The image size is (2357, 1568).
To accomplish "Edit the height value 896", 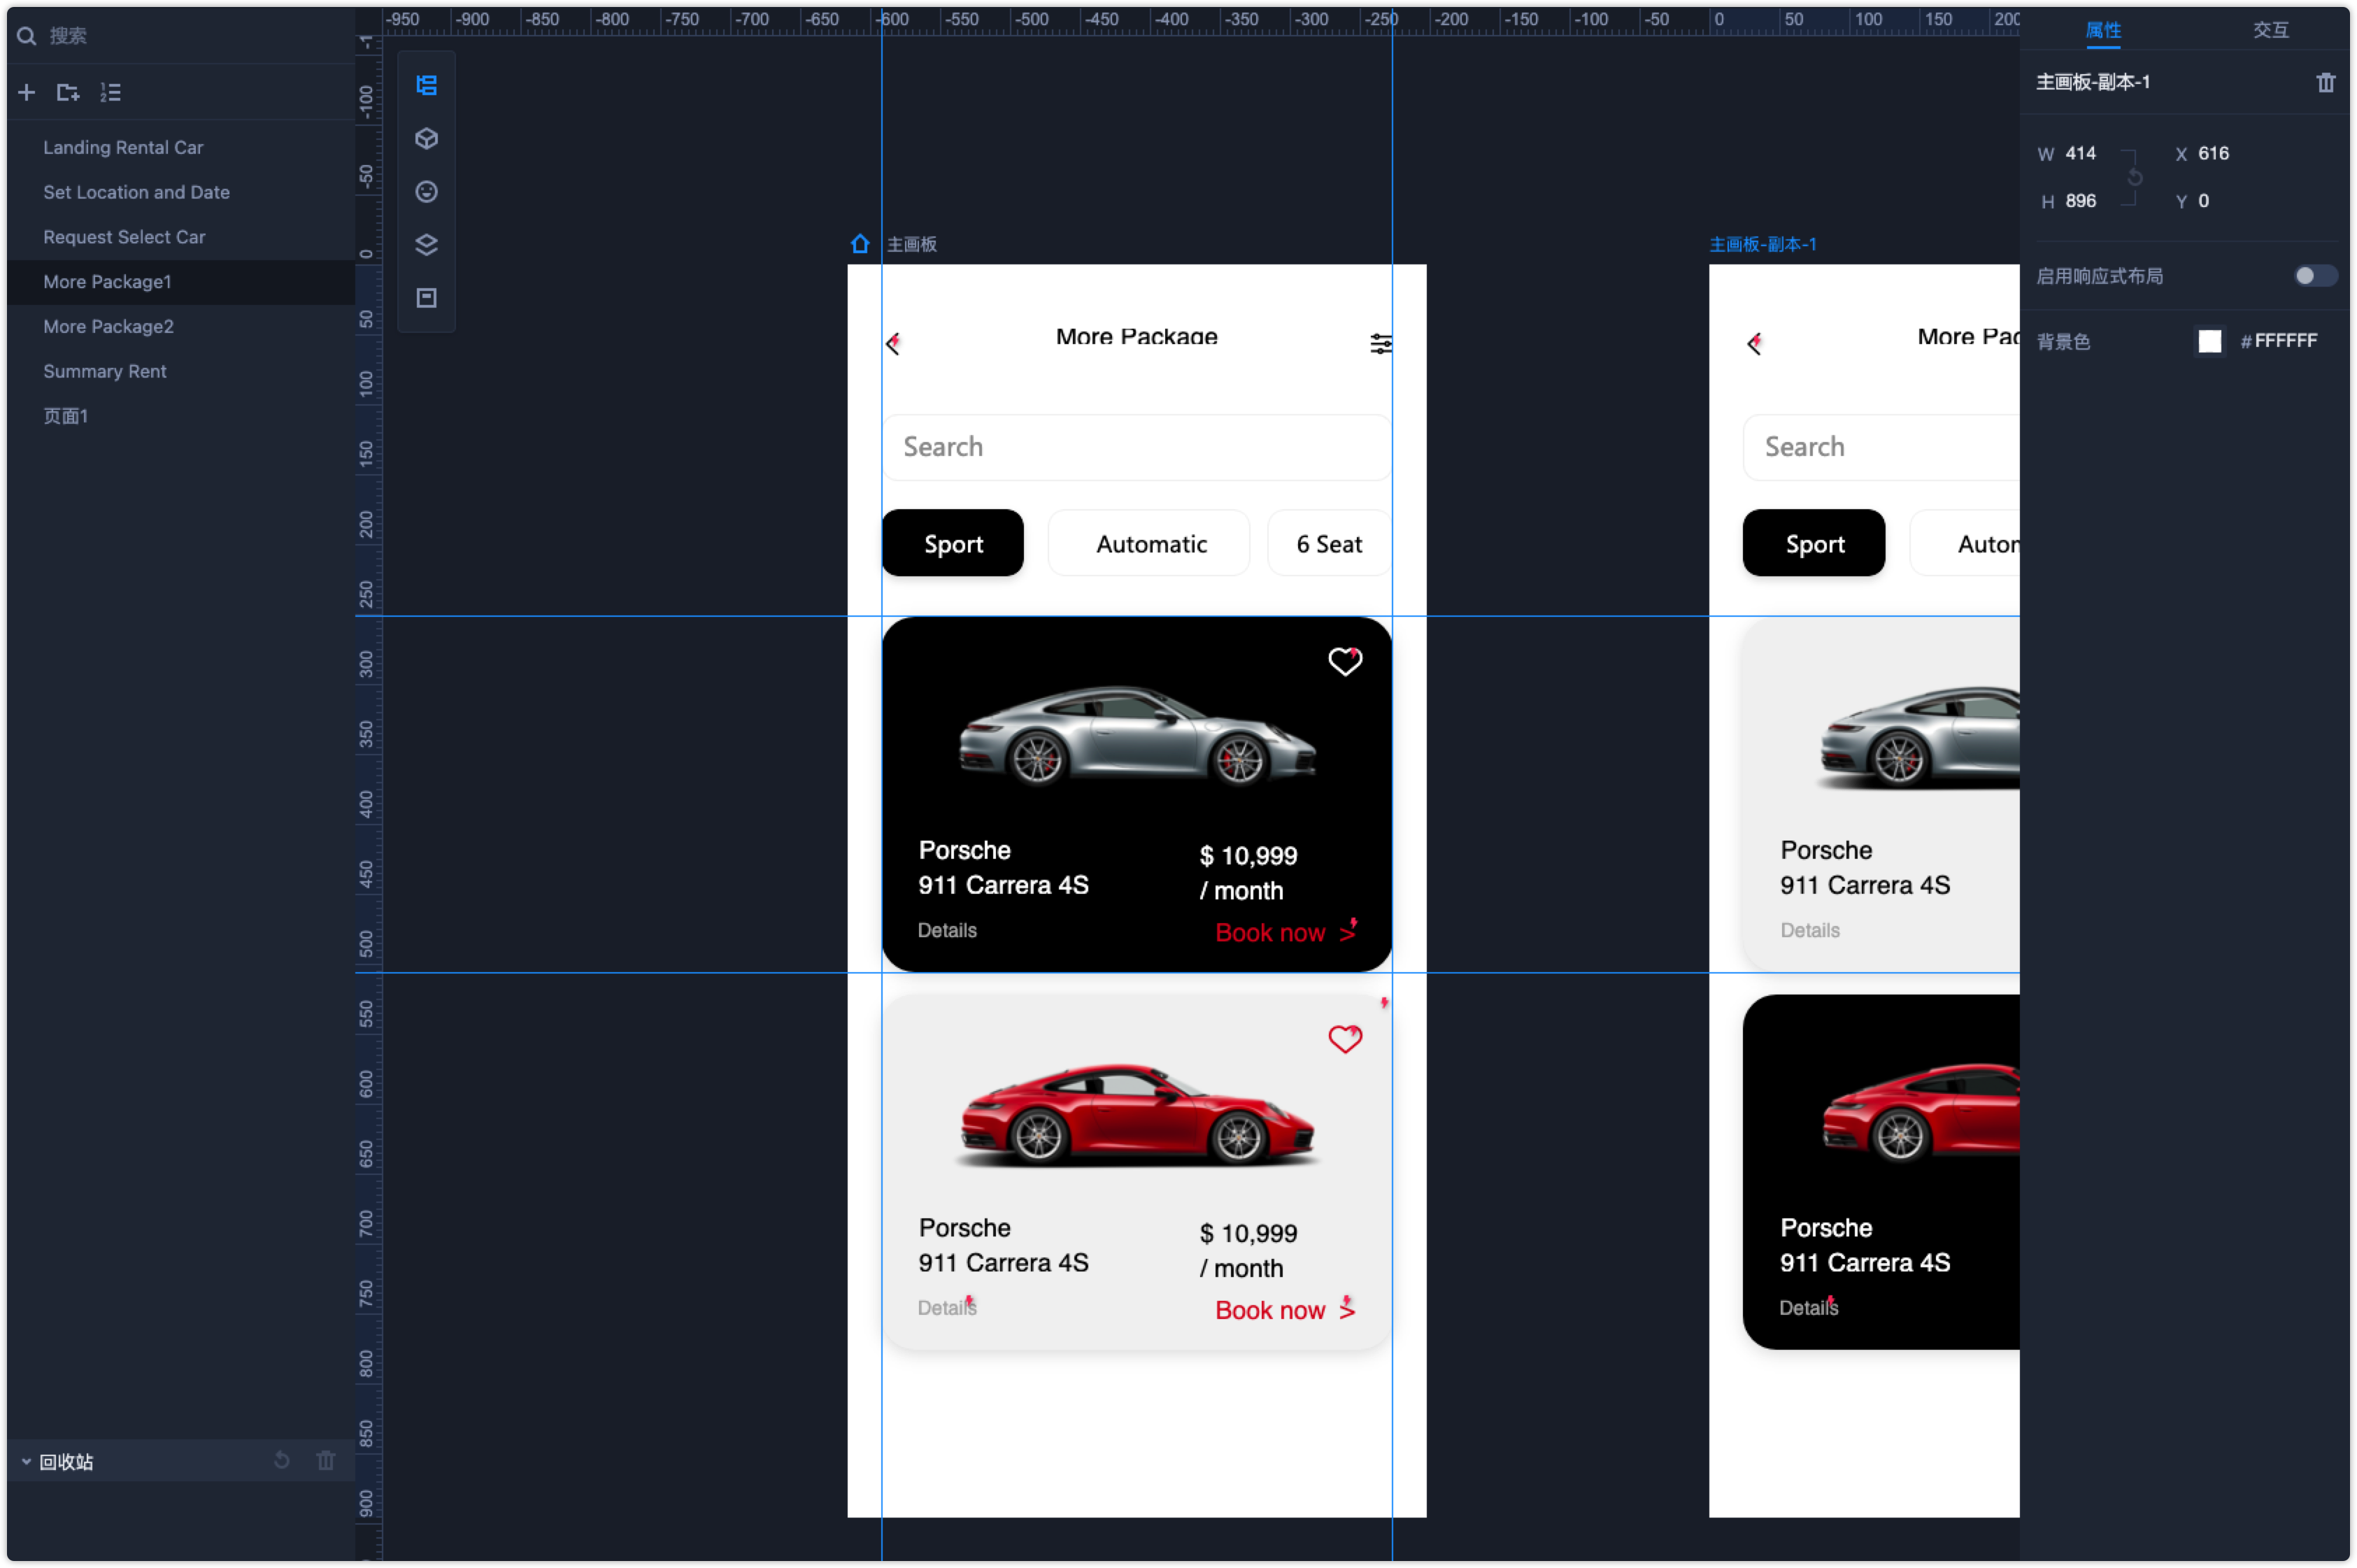I will coord(2080,201).
